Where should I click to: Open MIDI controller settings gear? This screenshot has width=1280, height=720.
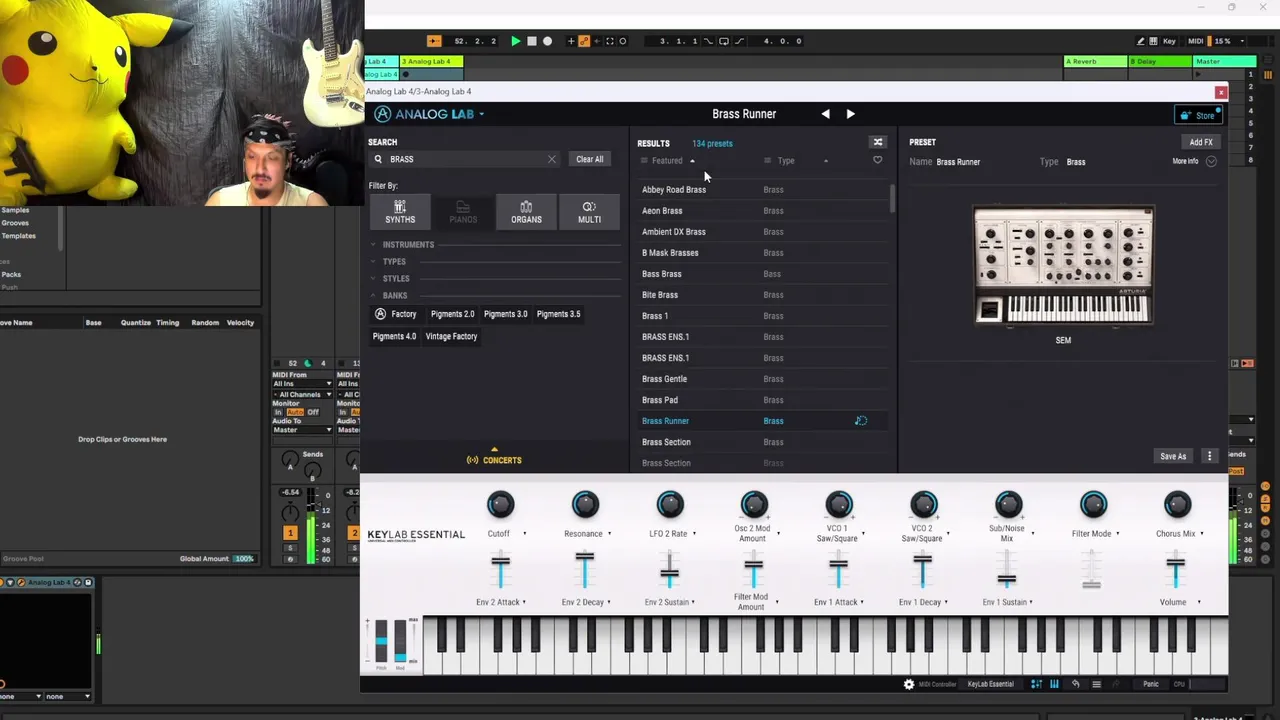pyautogui.click(x=908, y=684)
